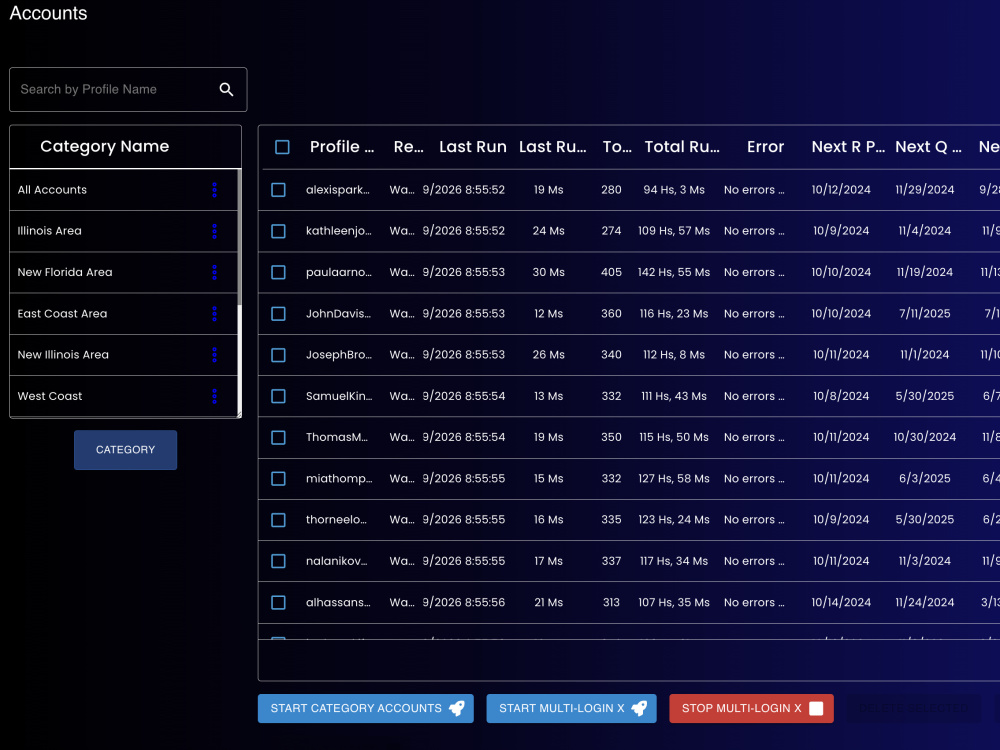Select the New Florida Area category
The image size is (1000, 750).
(x=124, y=272)
